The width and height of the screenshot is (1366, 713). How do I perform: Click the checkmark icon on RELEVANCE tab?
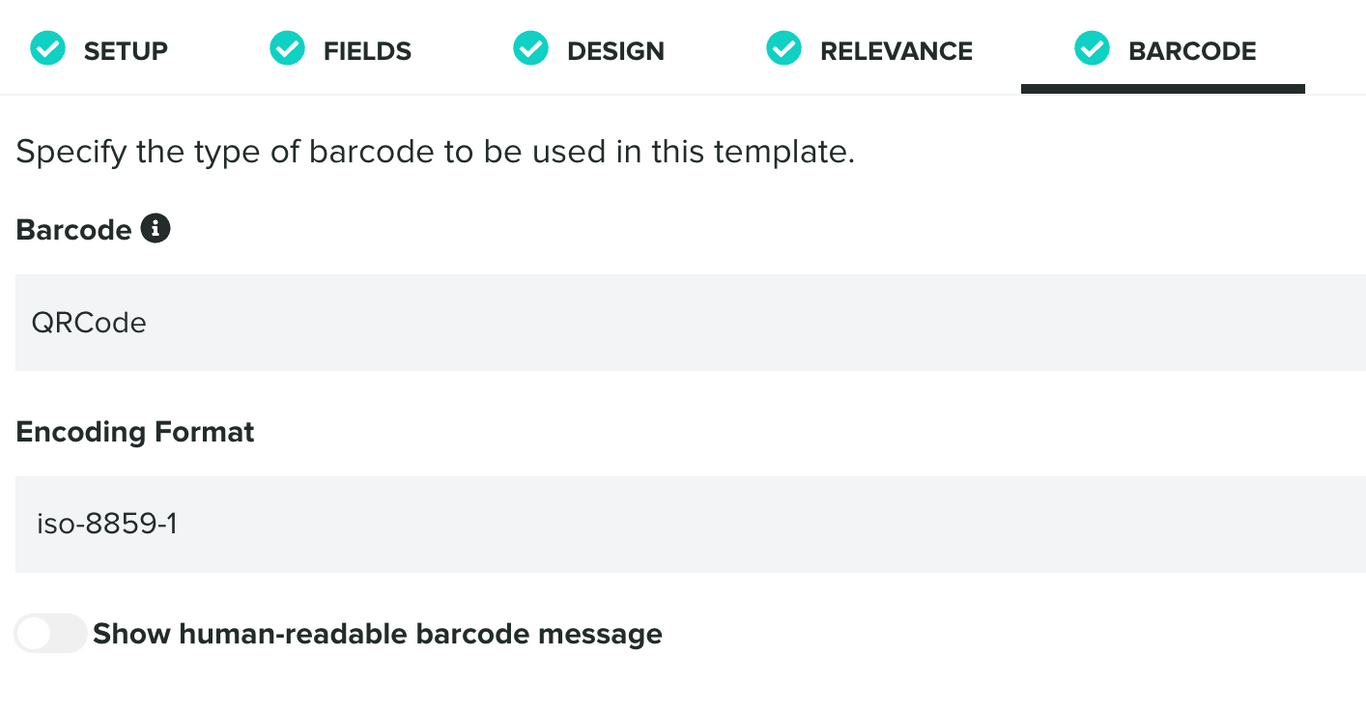[x=783, y=47]
